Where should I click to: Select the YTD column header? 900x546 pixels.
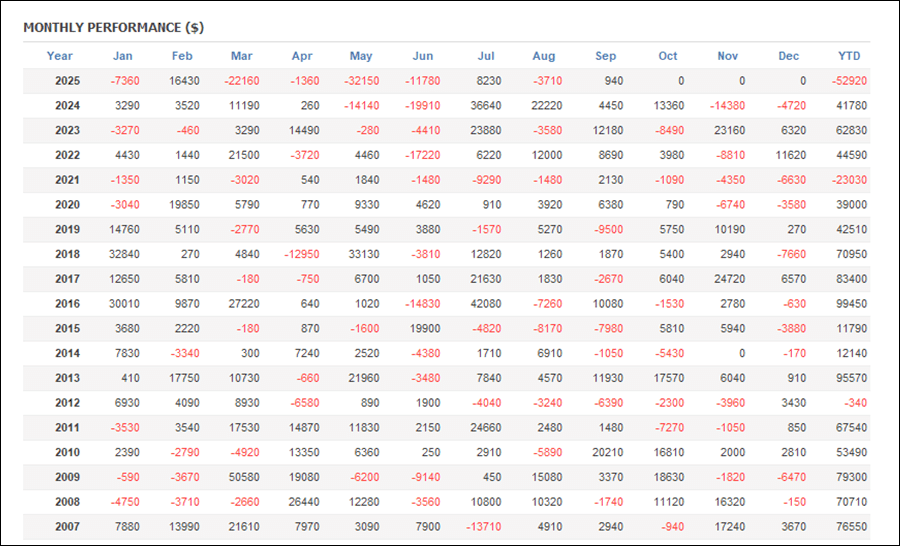pyautogui.click(x=849, y=56)
